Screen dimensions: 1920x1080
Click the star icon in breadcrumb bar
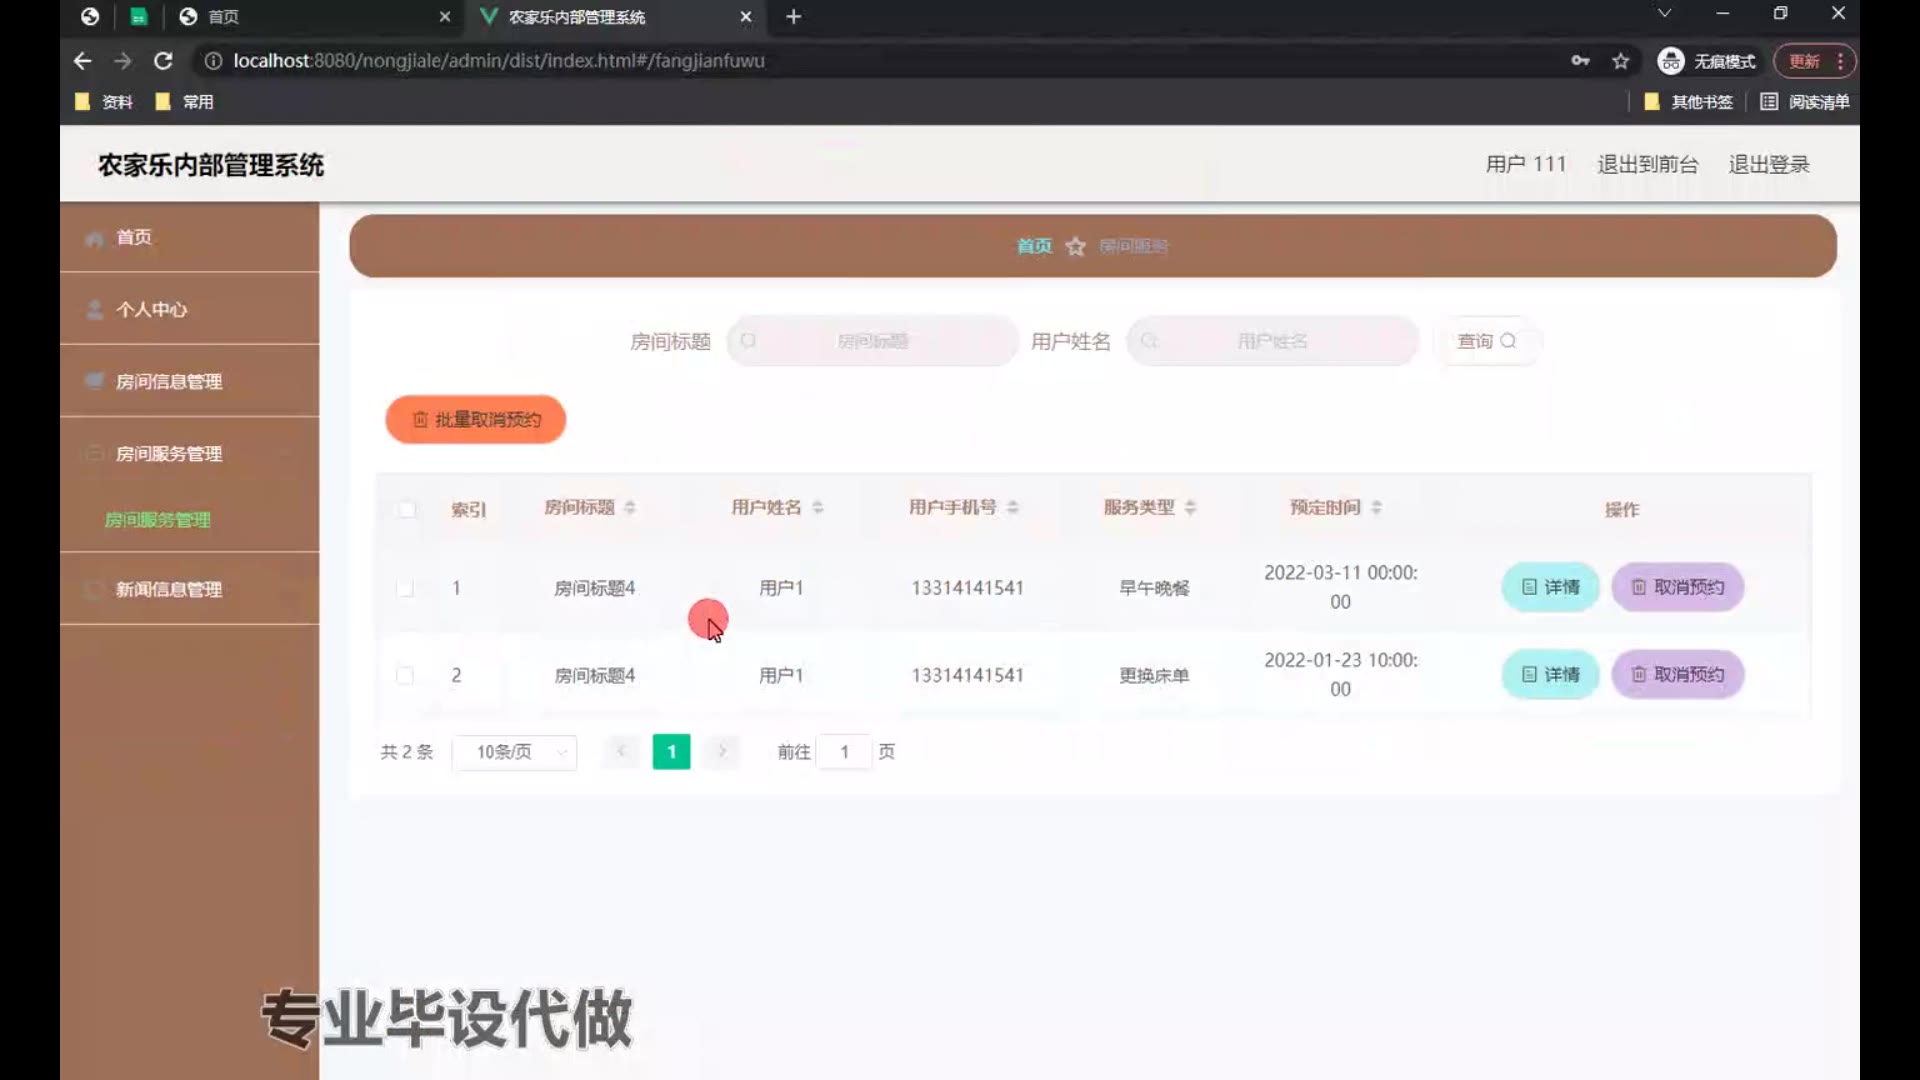coord(1075,246)
